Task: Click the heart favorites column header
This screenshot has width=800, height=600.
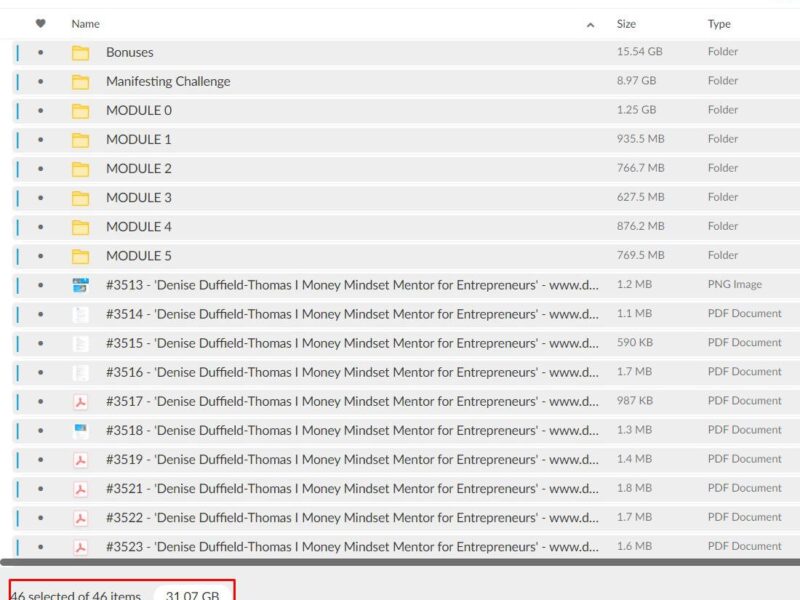Action: point(40,23)
